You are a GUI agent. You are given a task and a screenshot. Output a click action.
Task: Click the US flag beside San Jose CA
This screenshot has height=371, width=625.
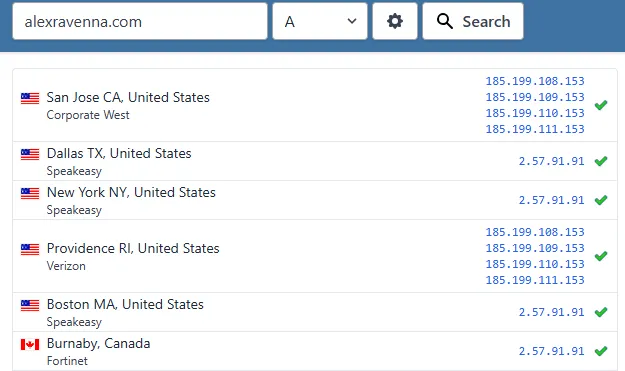coord(30,98)
